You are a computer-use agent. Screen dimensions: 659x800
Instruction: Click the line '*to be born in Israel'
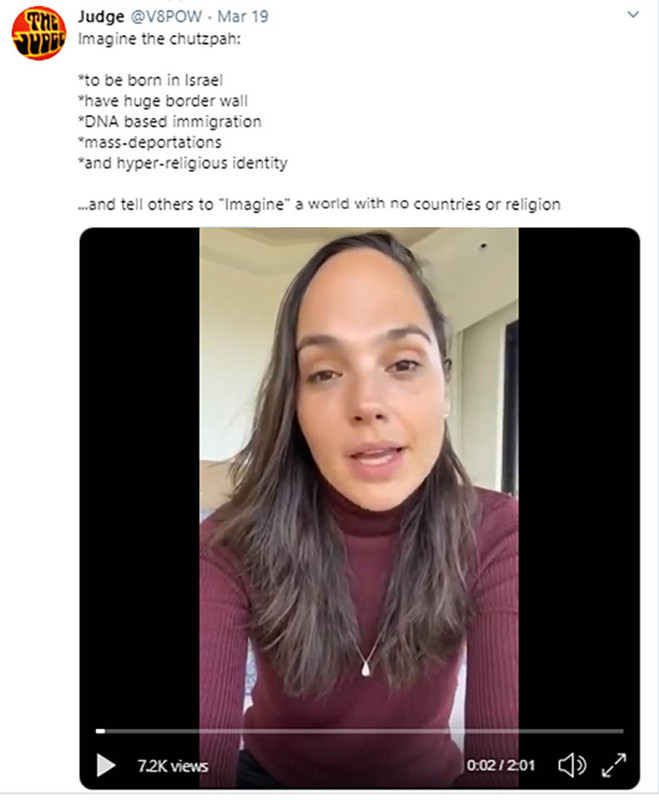[150, 80]
